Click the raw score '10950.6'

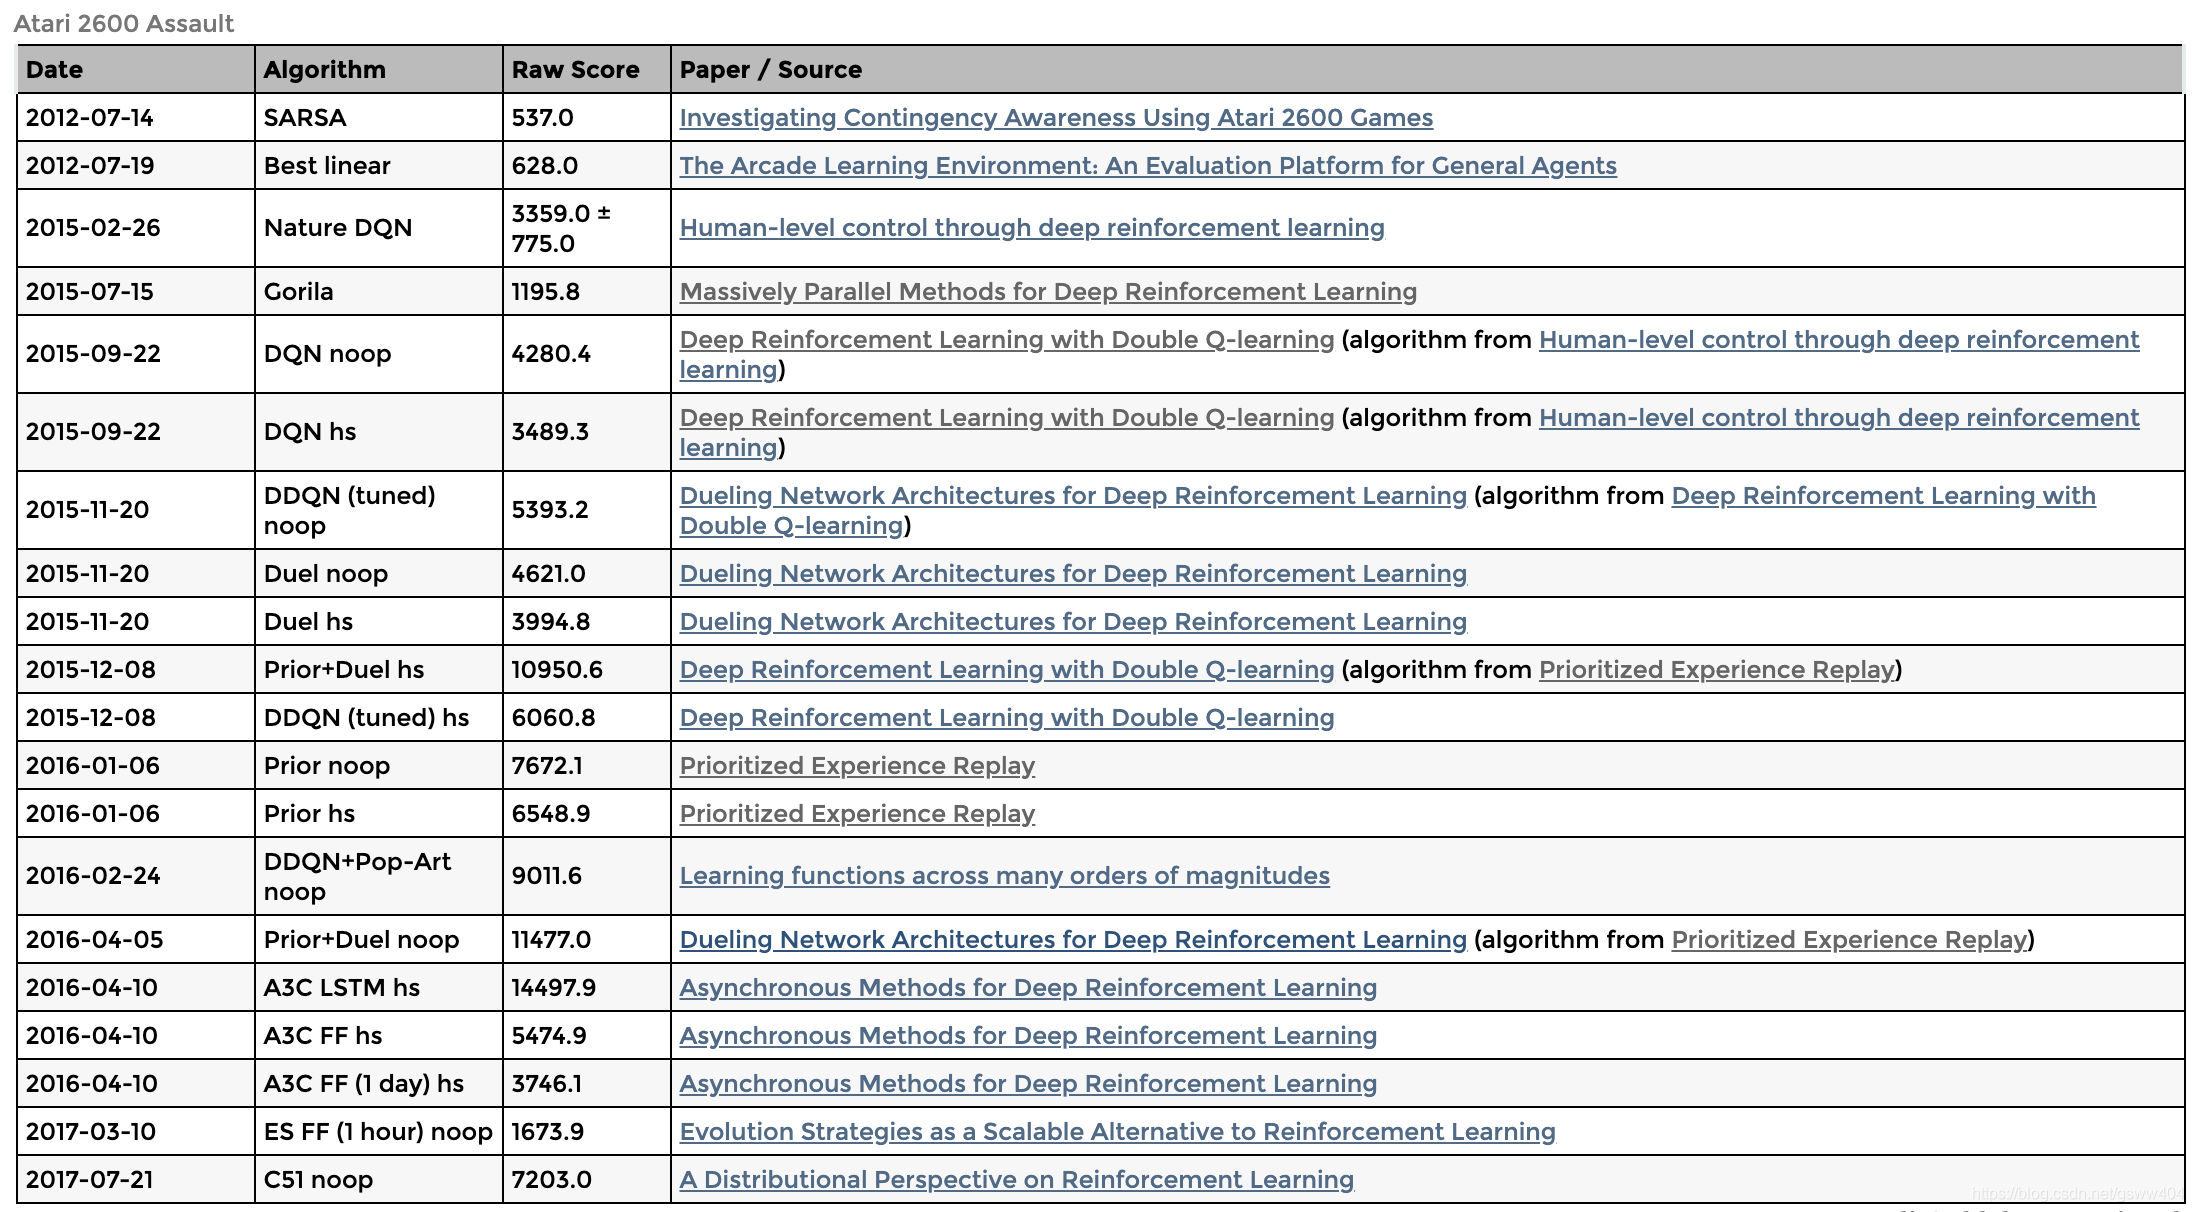point(557,670)
